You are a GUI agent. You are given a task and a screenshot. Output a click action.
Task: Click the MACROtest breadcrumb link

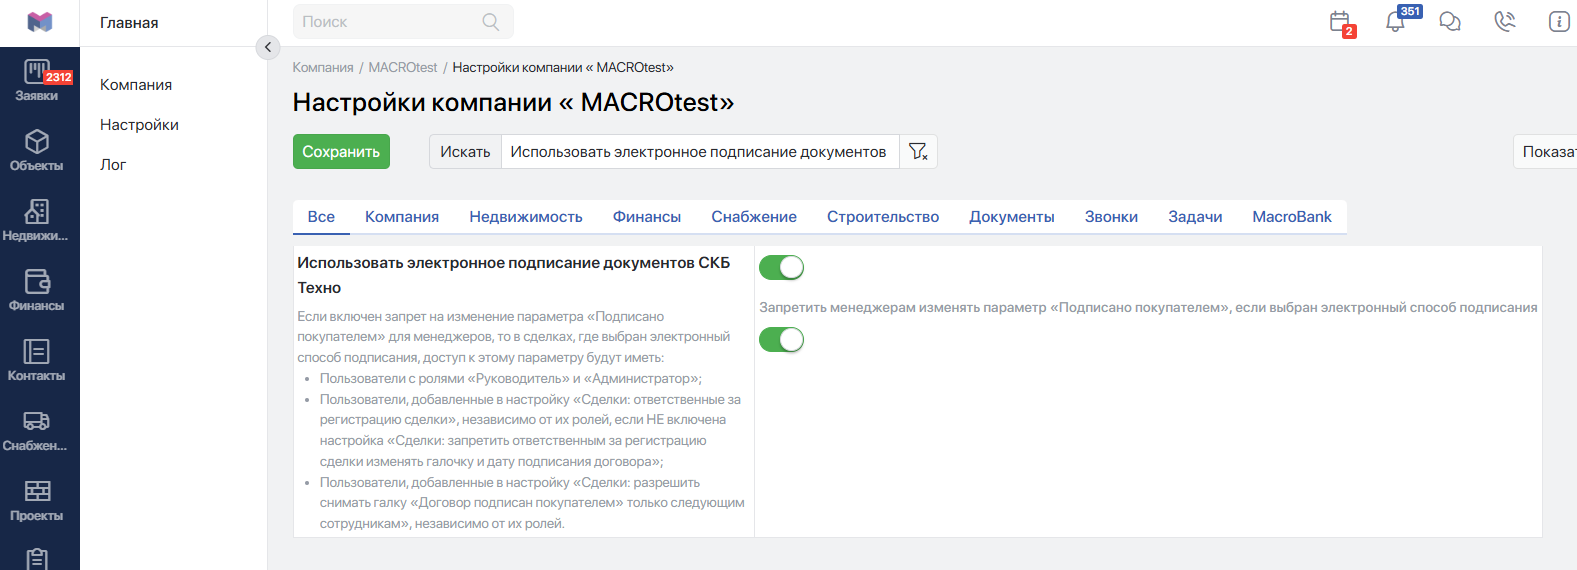[x=403, y=68]
